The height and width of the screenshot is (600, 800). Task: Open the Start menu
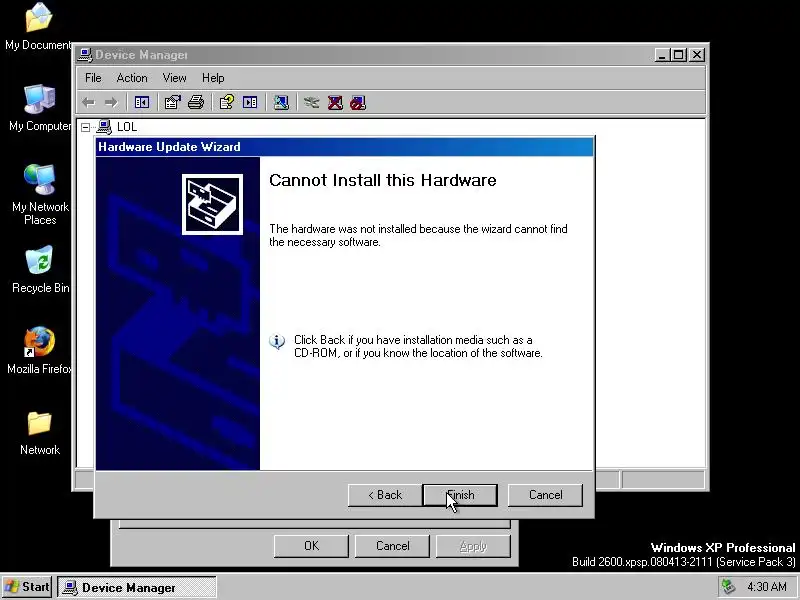[28, 587]
